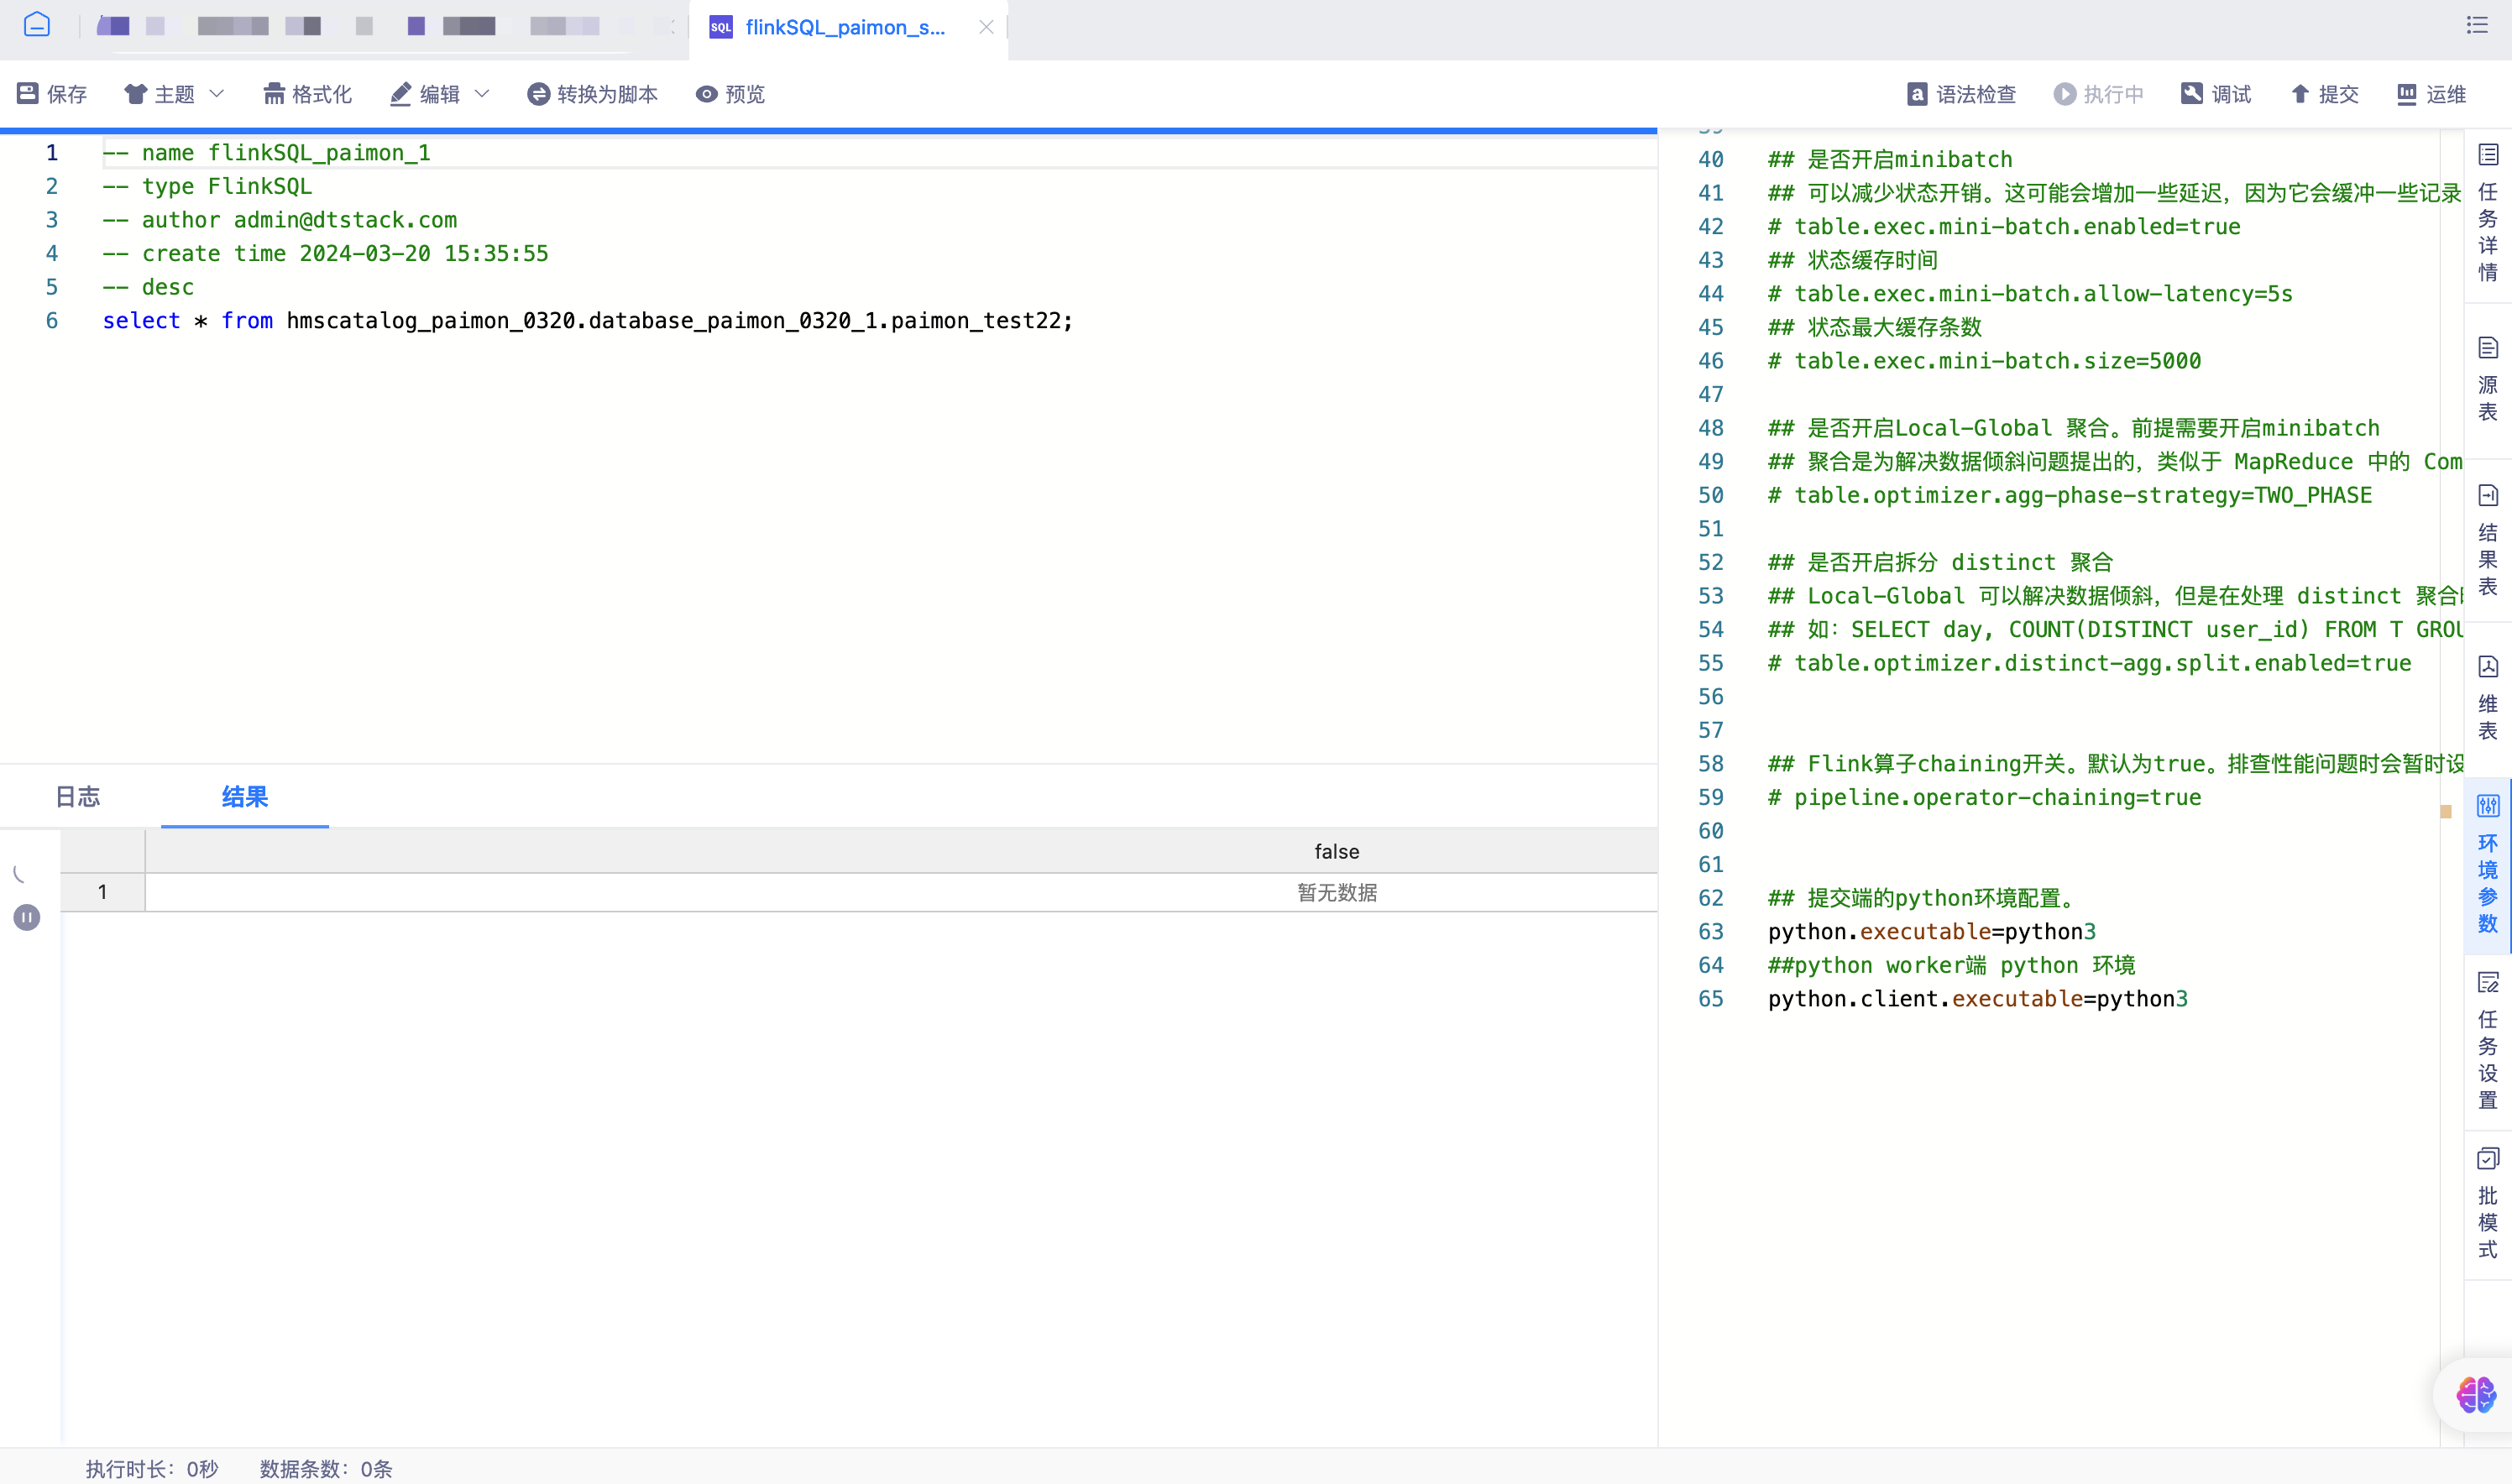Click line 1 name comment

(x=266, y=153)
